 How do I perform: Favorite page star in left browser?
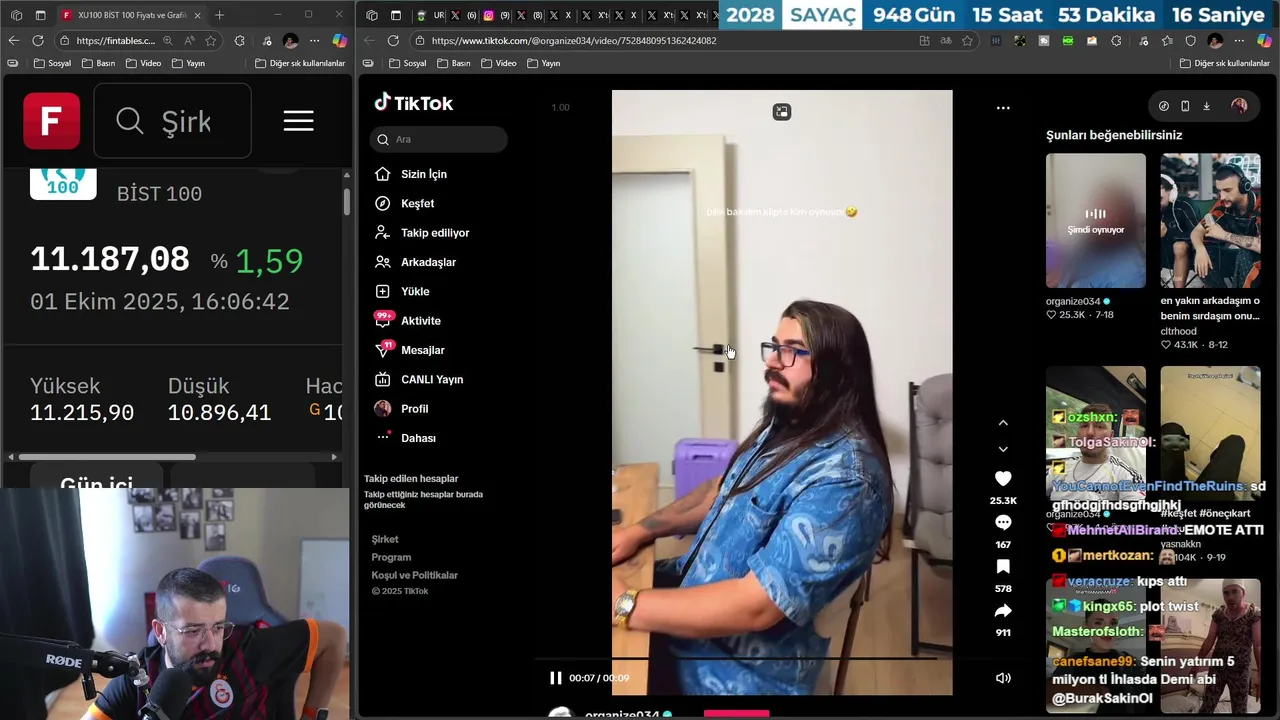(211, 40)
